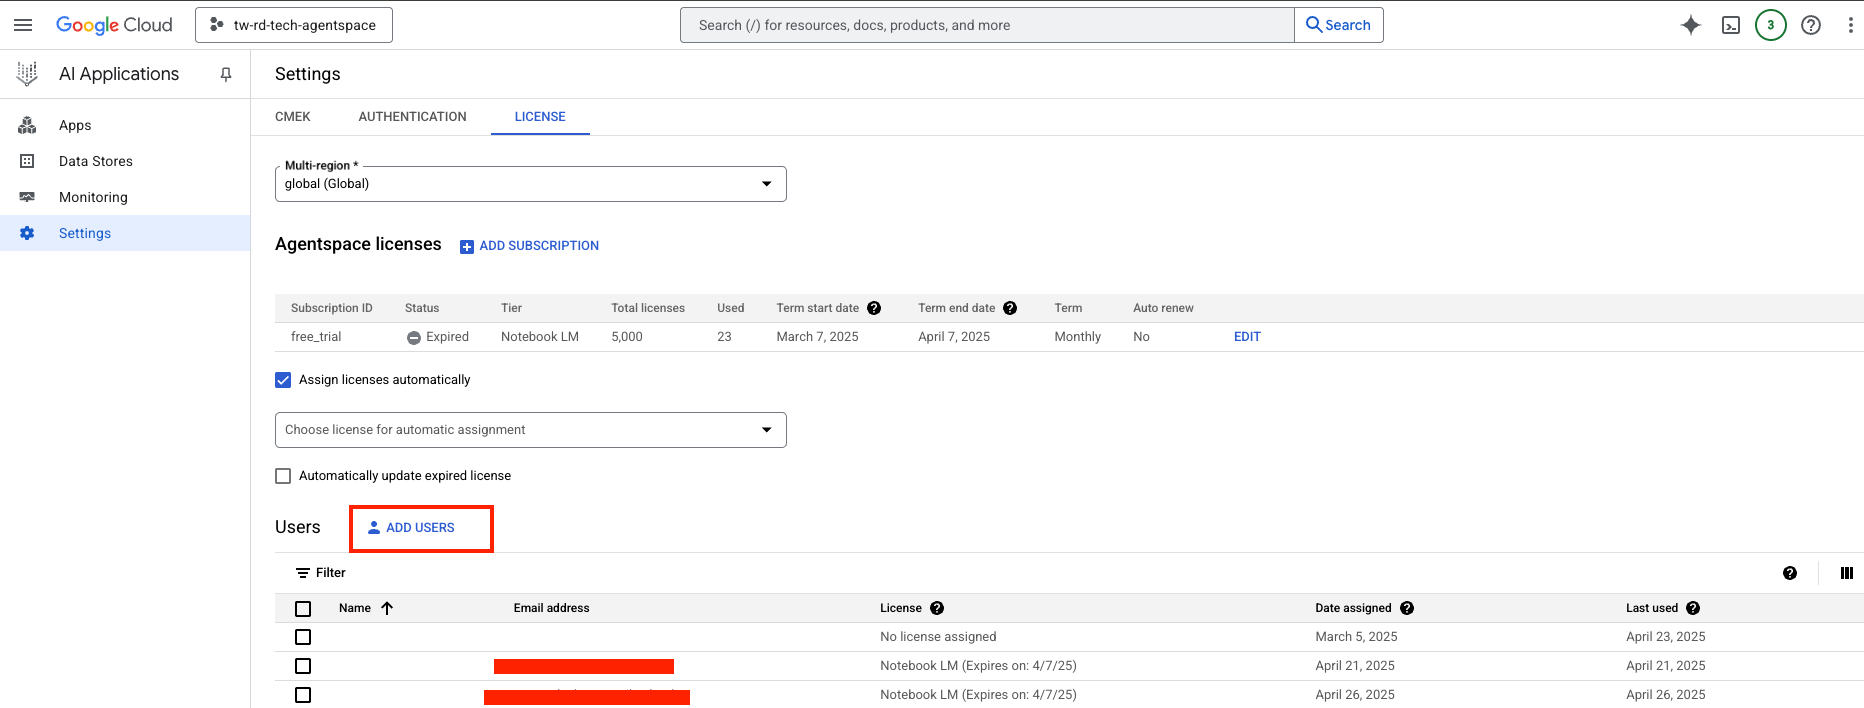Switch to the Authentication tab
The height and width of the screenshot is (708, 1864).
click(412, 117)
